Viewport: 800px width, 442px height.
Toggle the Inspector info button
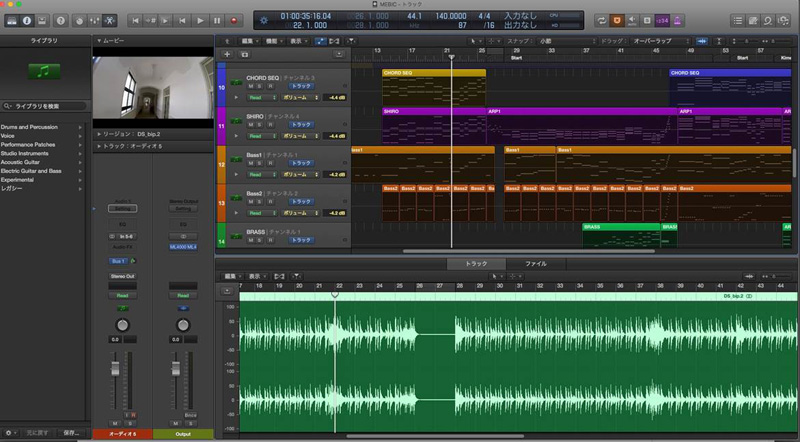click(27, 21)
